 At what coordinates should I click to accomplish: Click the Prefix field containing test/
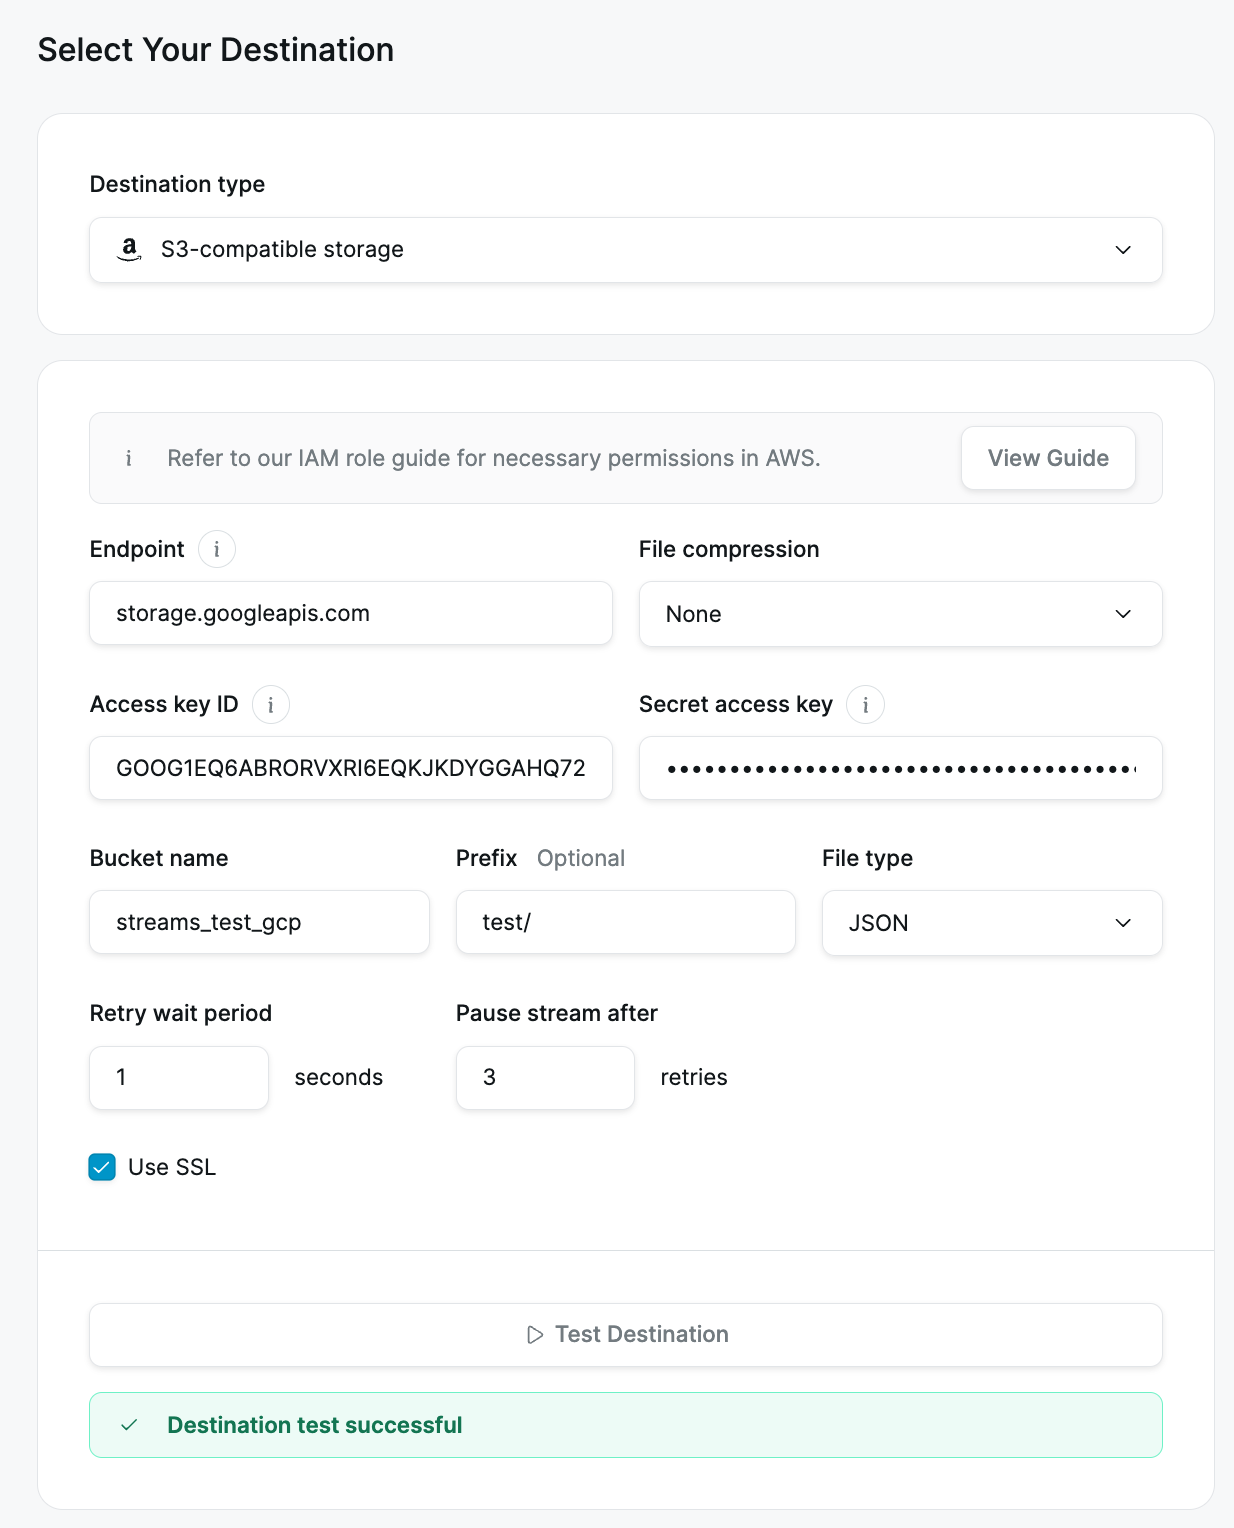(x=625, y=922)
